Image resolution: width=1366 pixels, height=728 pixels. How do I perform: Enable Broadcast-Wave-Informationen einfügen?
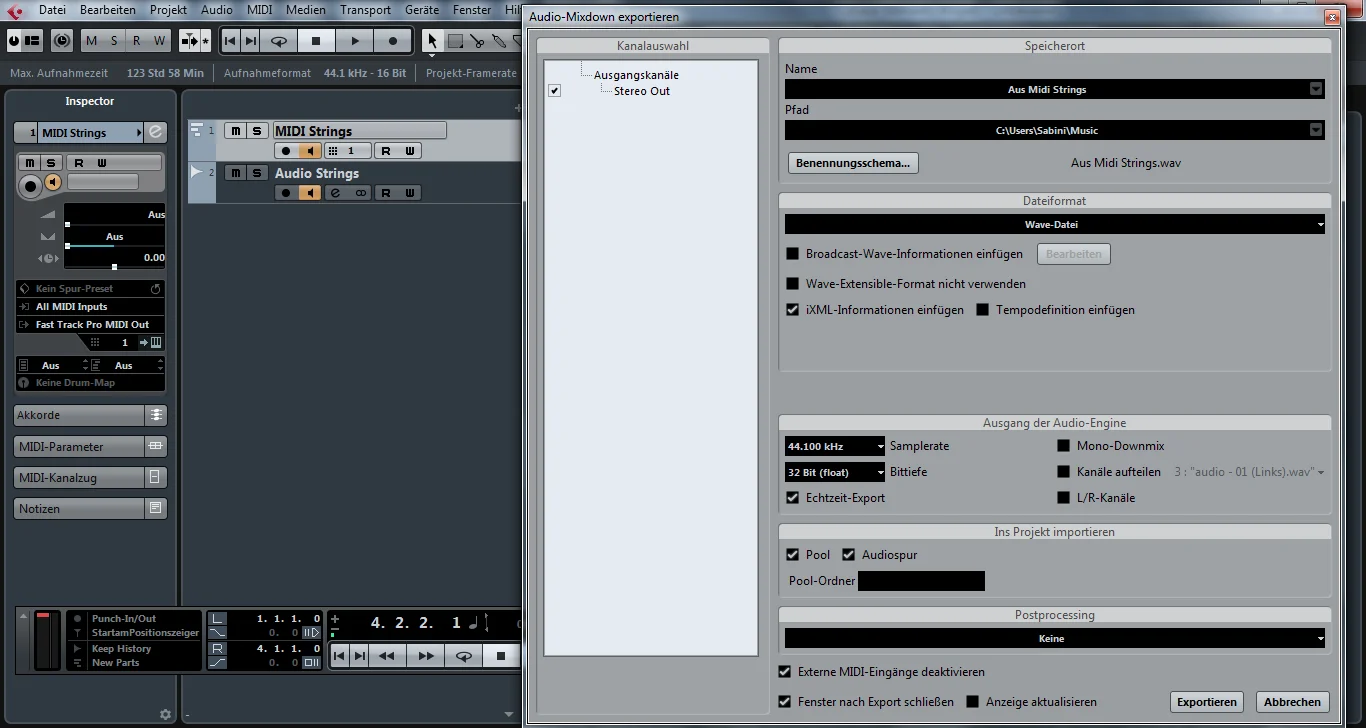point(793,254)
